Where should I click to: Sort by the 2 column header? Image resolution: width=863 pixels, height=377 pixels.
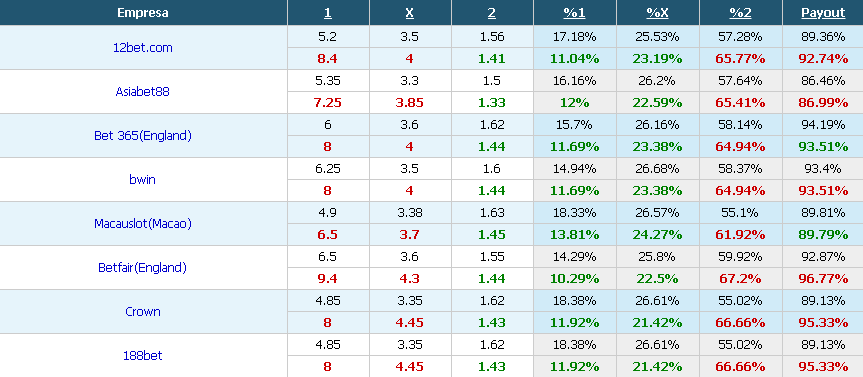(x=491, y=13)
